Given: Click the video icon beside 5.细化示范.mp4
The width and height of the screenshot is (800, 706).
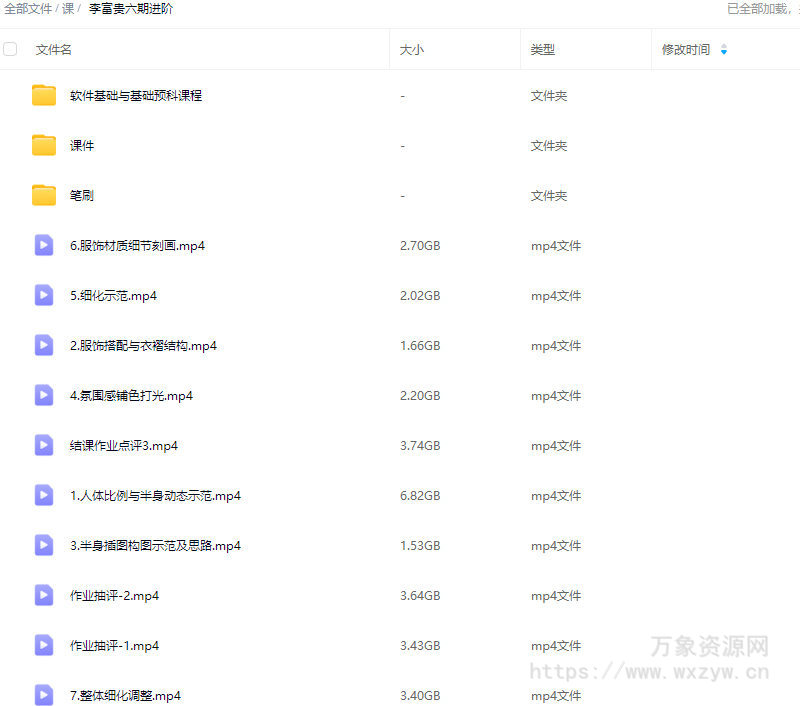Looking at the screenshot, I should (x=43, y=295).
